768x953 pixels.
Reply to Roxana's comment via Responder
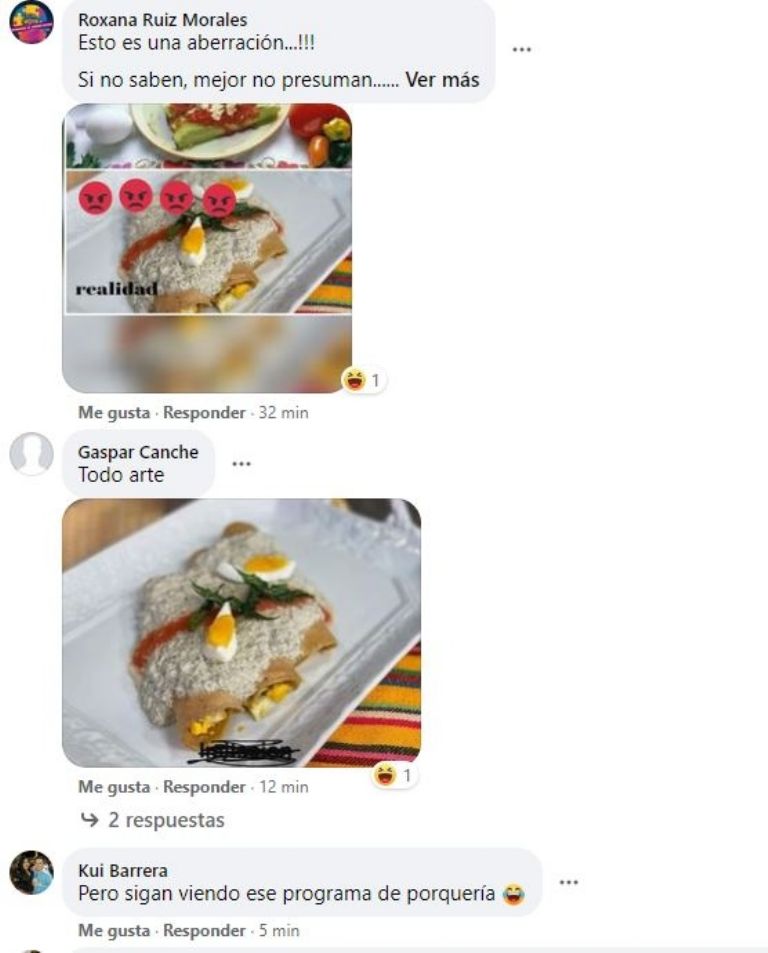pyautogui.click(x=204, y=413)
